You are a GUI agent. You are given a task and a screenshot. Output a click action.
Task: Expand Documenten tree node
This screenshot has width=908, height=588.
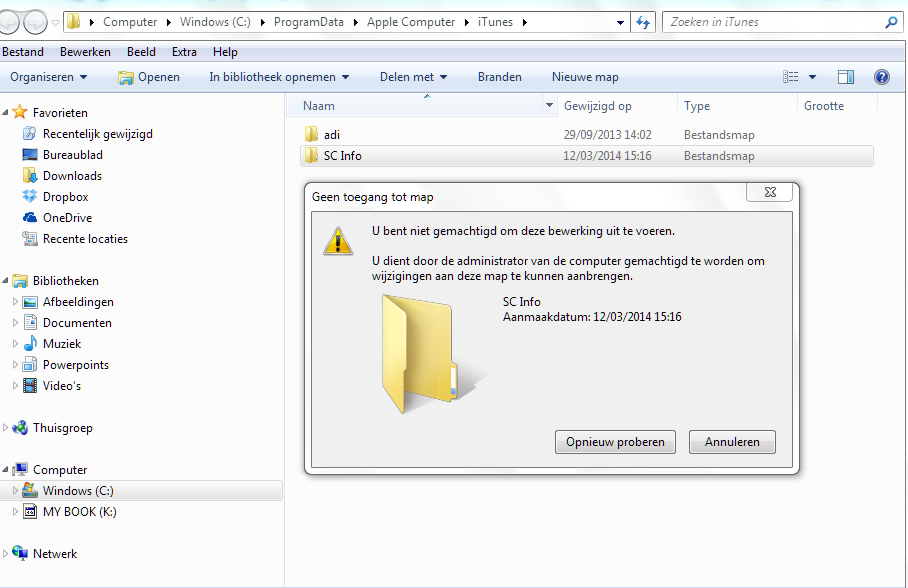[15, 322]
